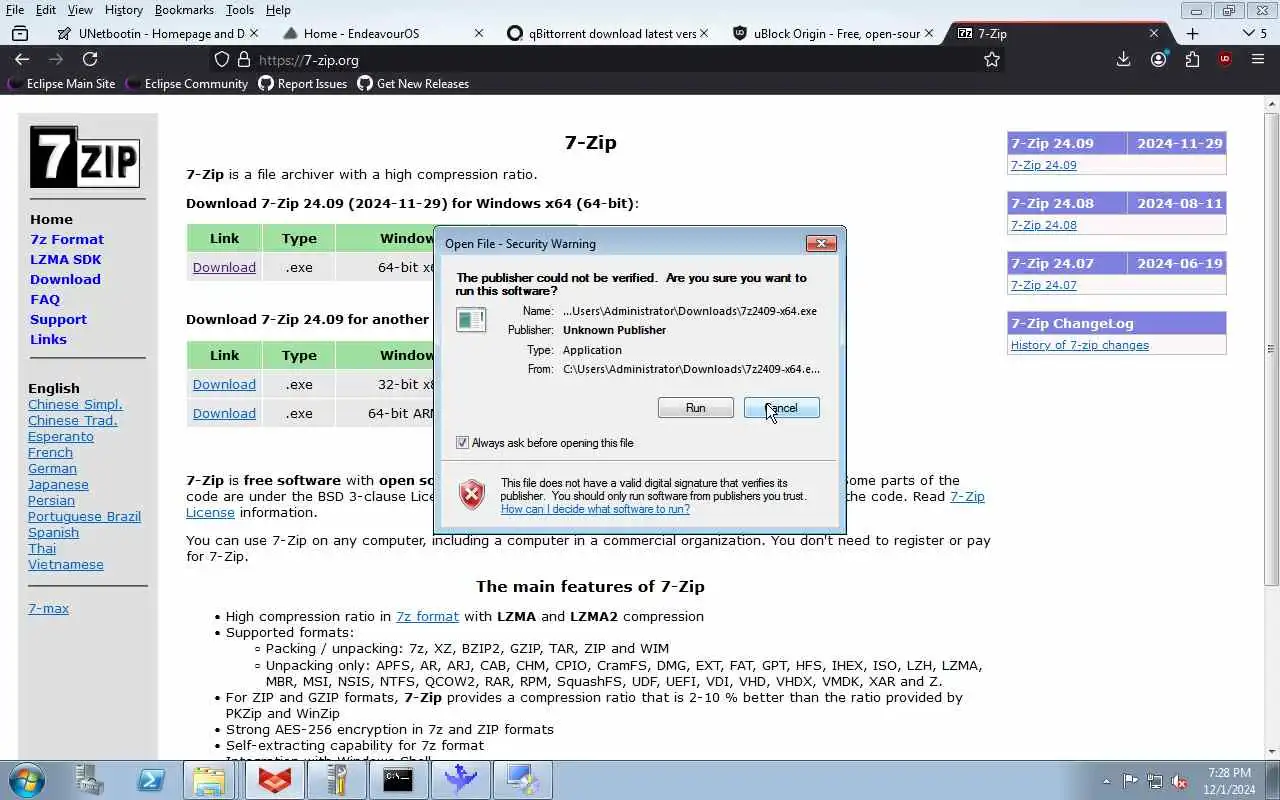Viewport: 1280px width, 800px height.
Task: Open History of 7-zip changes link
Action: (x=1079, y=345)
